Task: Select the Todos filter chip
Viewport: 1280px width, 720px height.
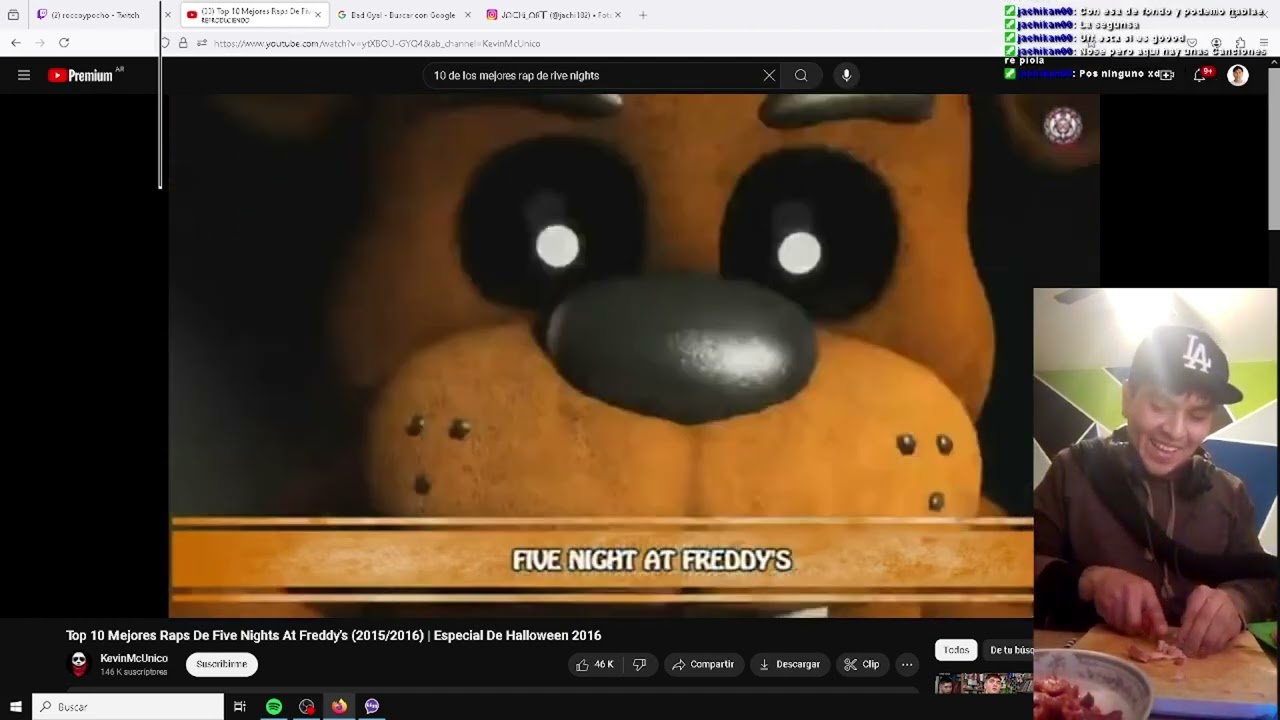Action: (956, 650)
